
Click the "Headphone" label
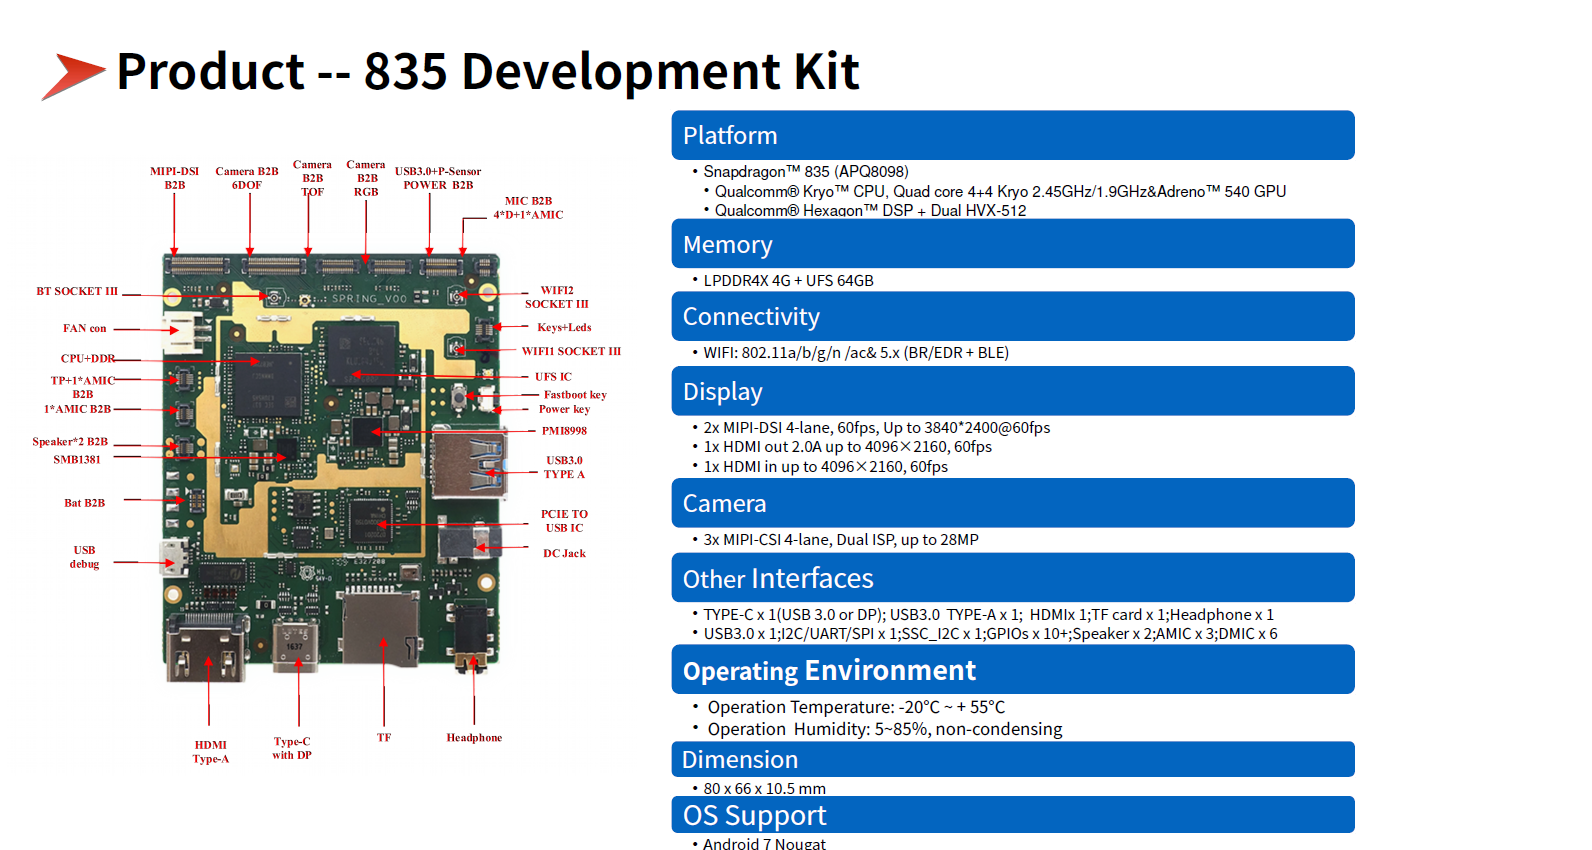474,738
